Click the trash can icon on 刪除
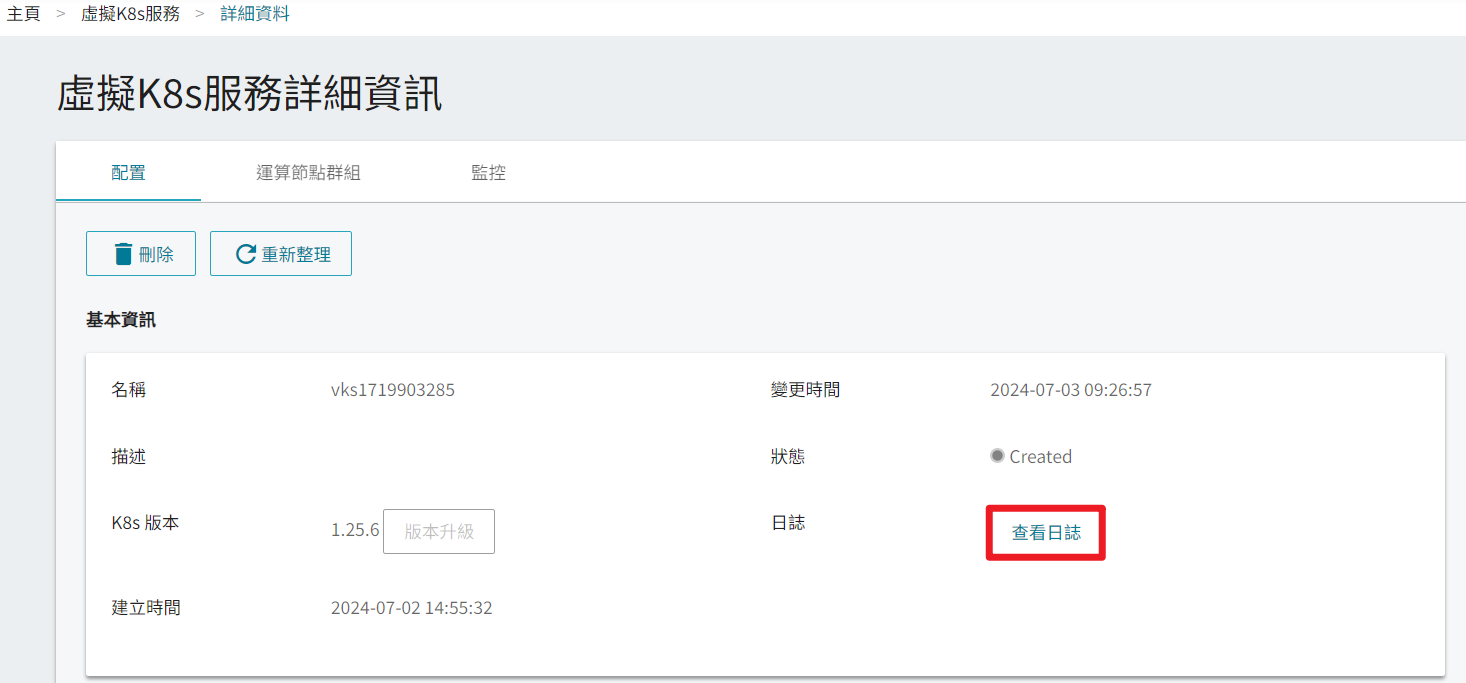Image resolution: width=1466 pixels, height=683 pixels. point(123,254)
